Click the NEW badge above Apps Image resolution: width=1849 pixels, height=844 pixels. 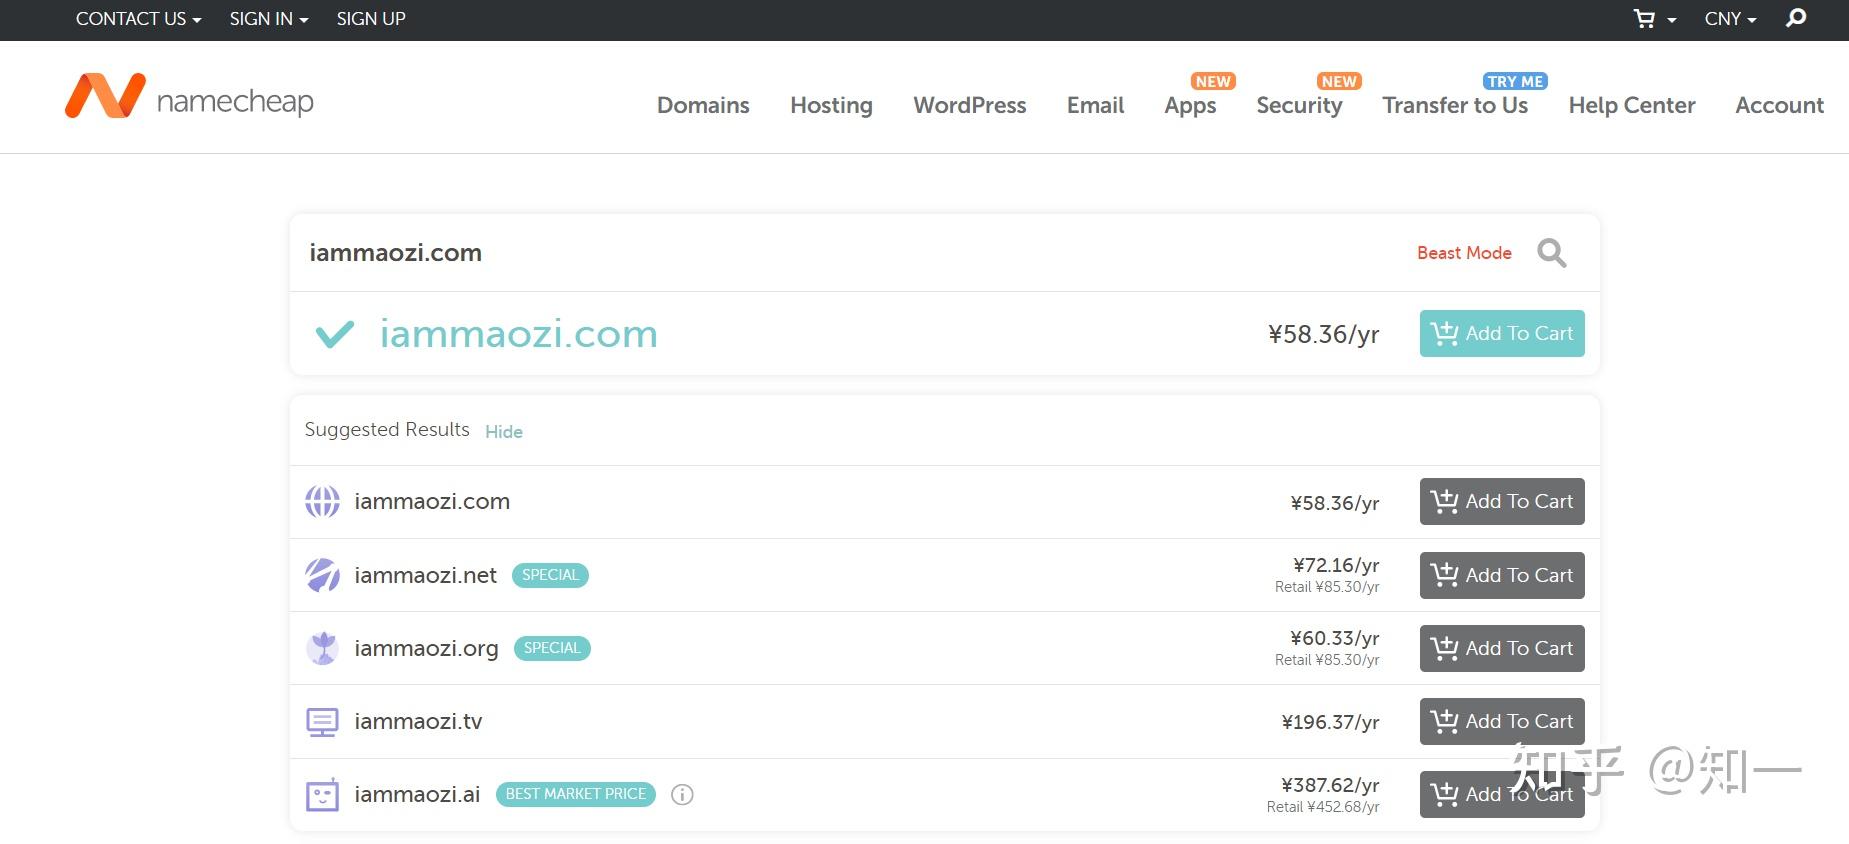pyautogui.click(x=1213, y=81)
